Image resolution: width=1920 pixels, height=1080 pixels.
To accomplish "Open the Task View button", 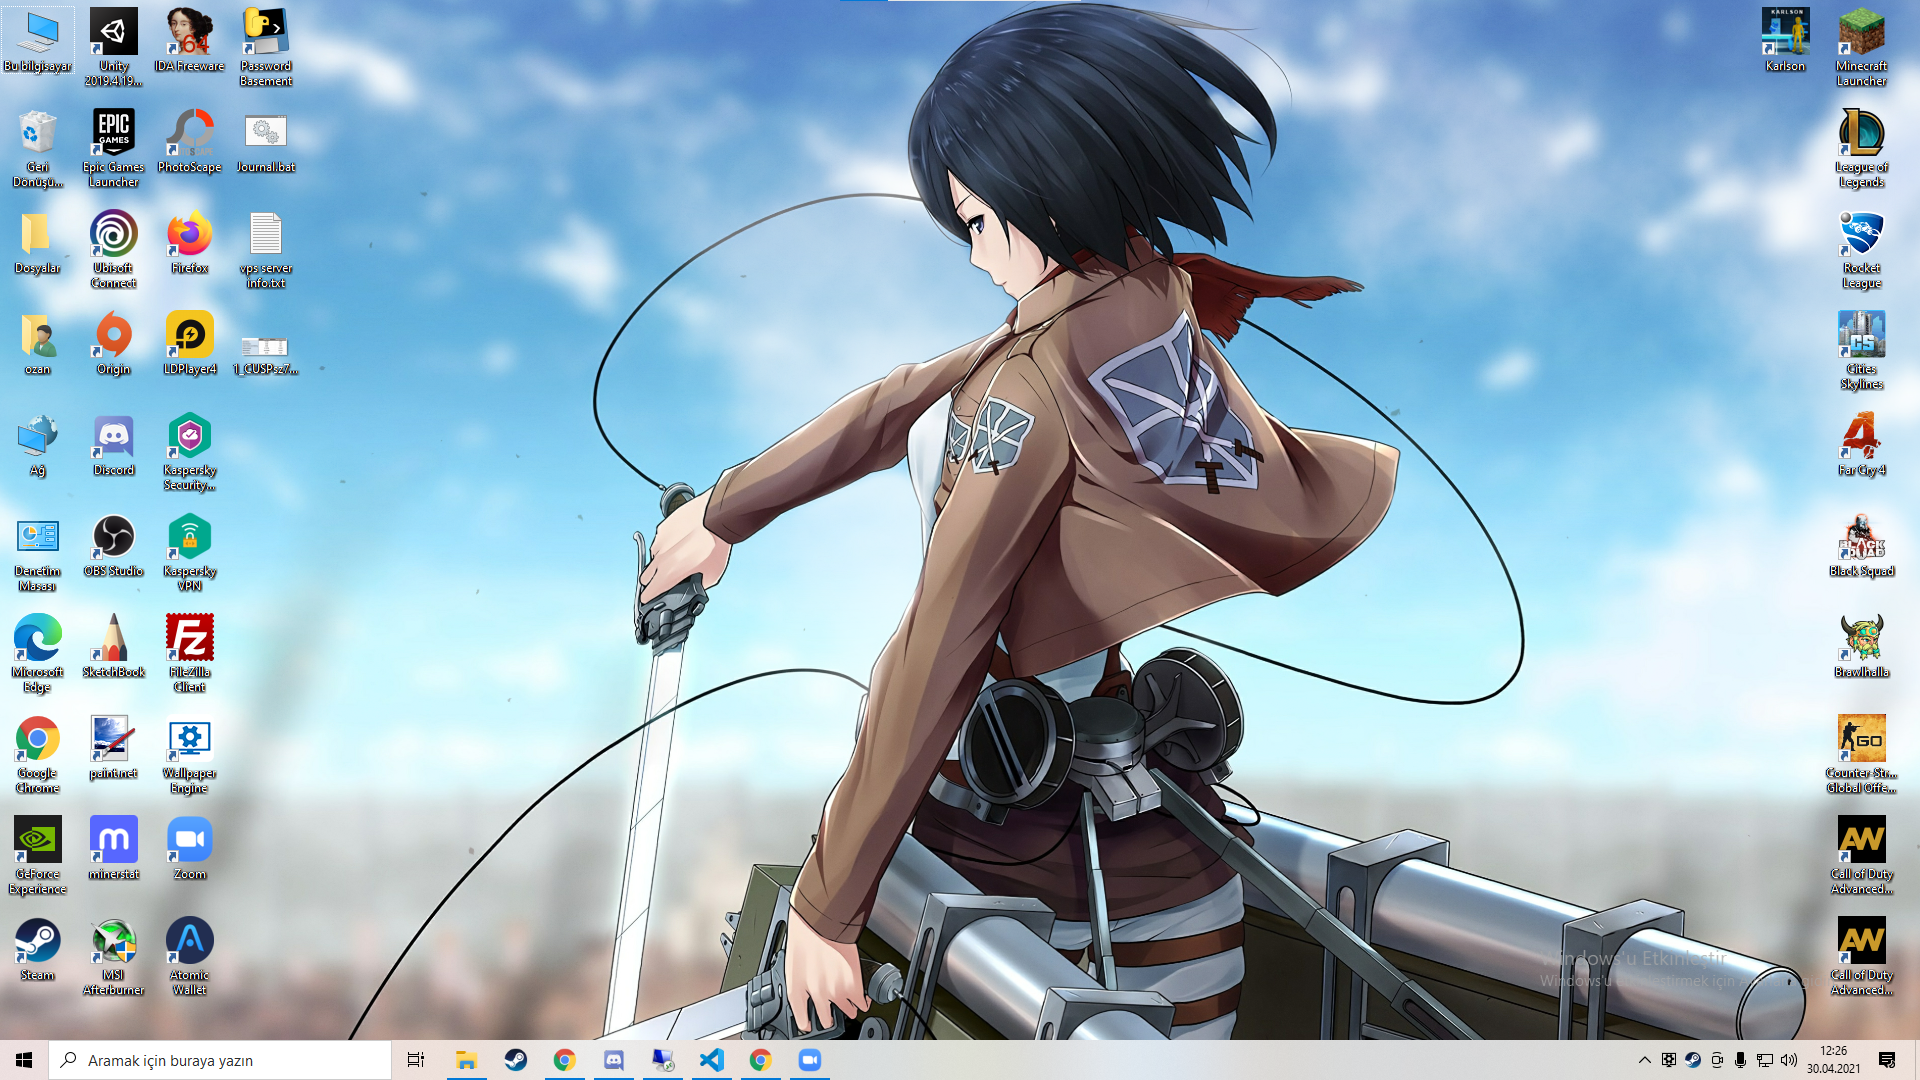I will [x=416, y=1060].
